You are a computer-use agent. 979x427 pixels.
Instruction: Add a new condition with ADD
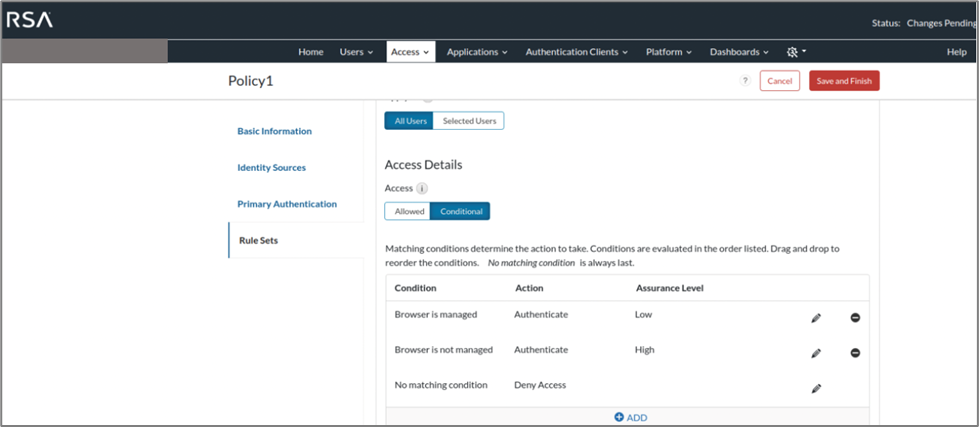[631, 417]
